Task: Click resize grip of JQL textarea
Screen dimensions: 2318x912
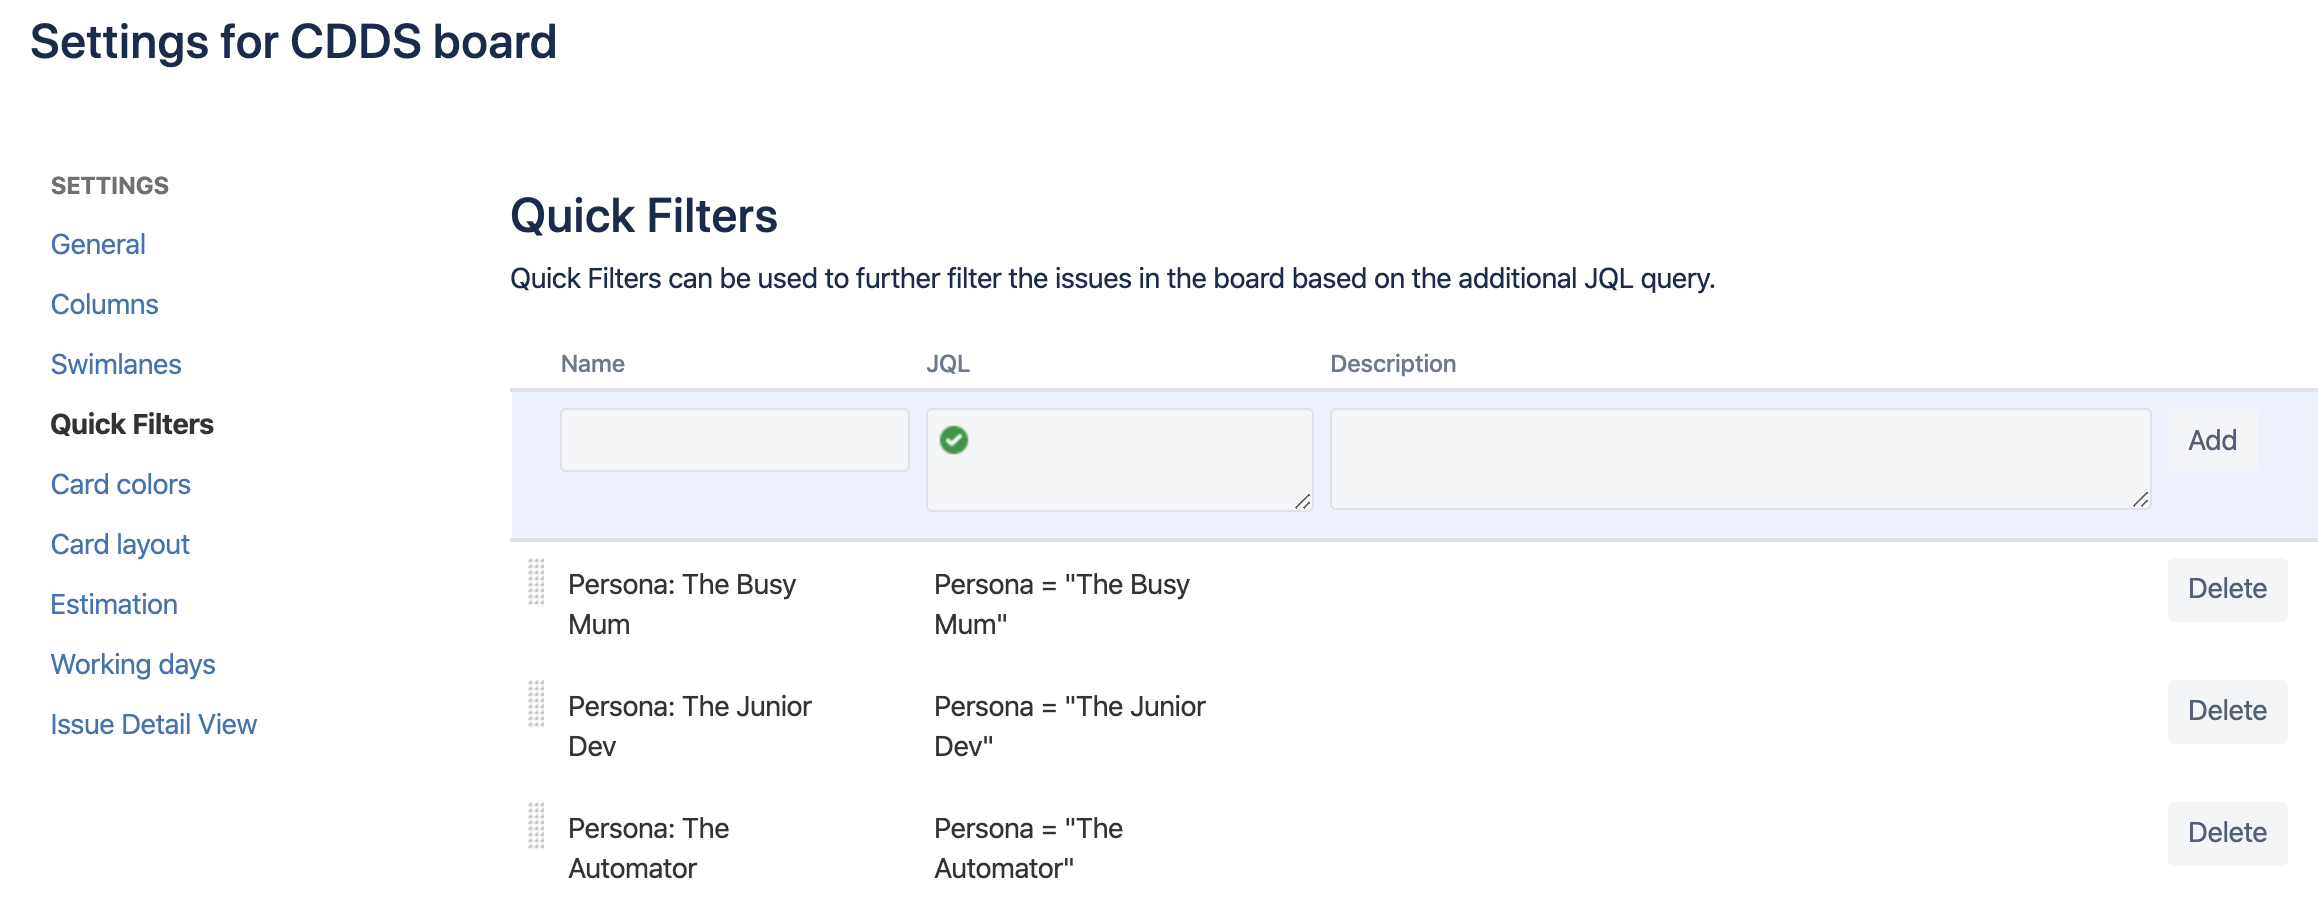Action: click(1302, 501)
